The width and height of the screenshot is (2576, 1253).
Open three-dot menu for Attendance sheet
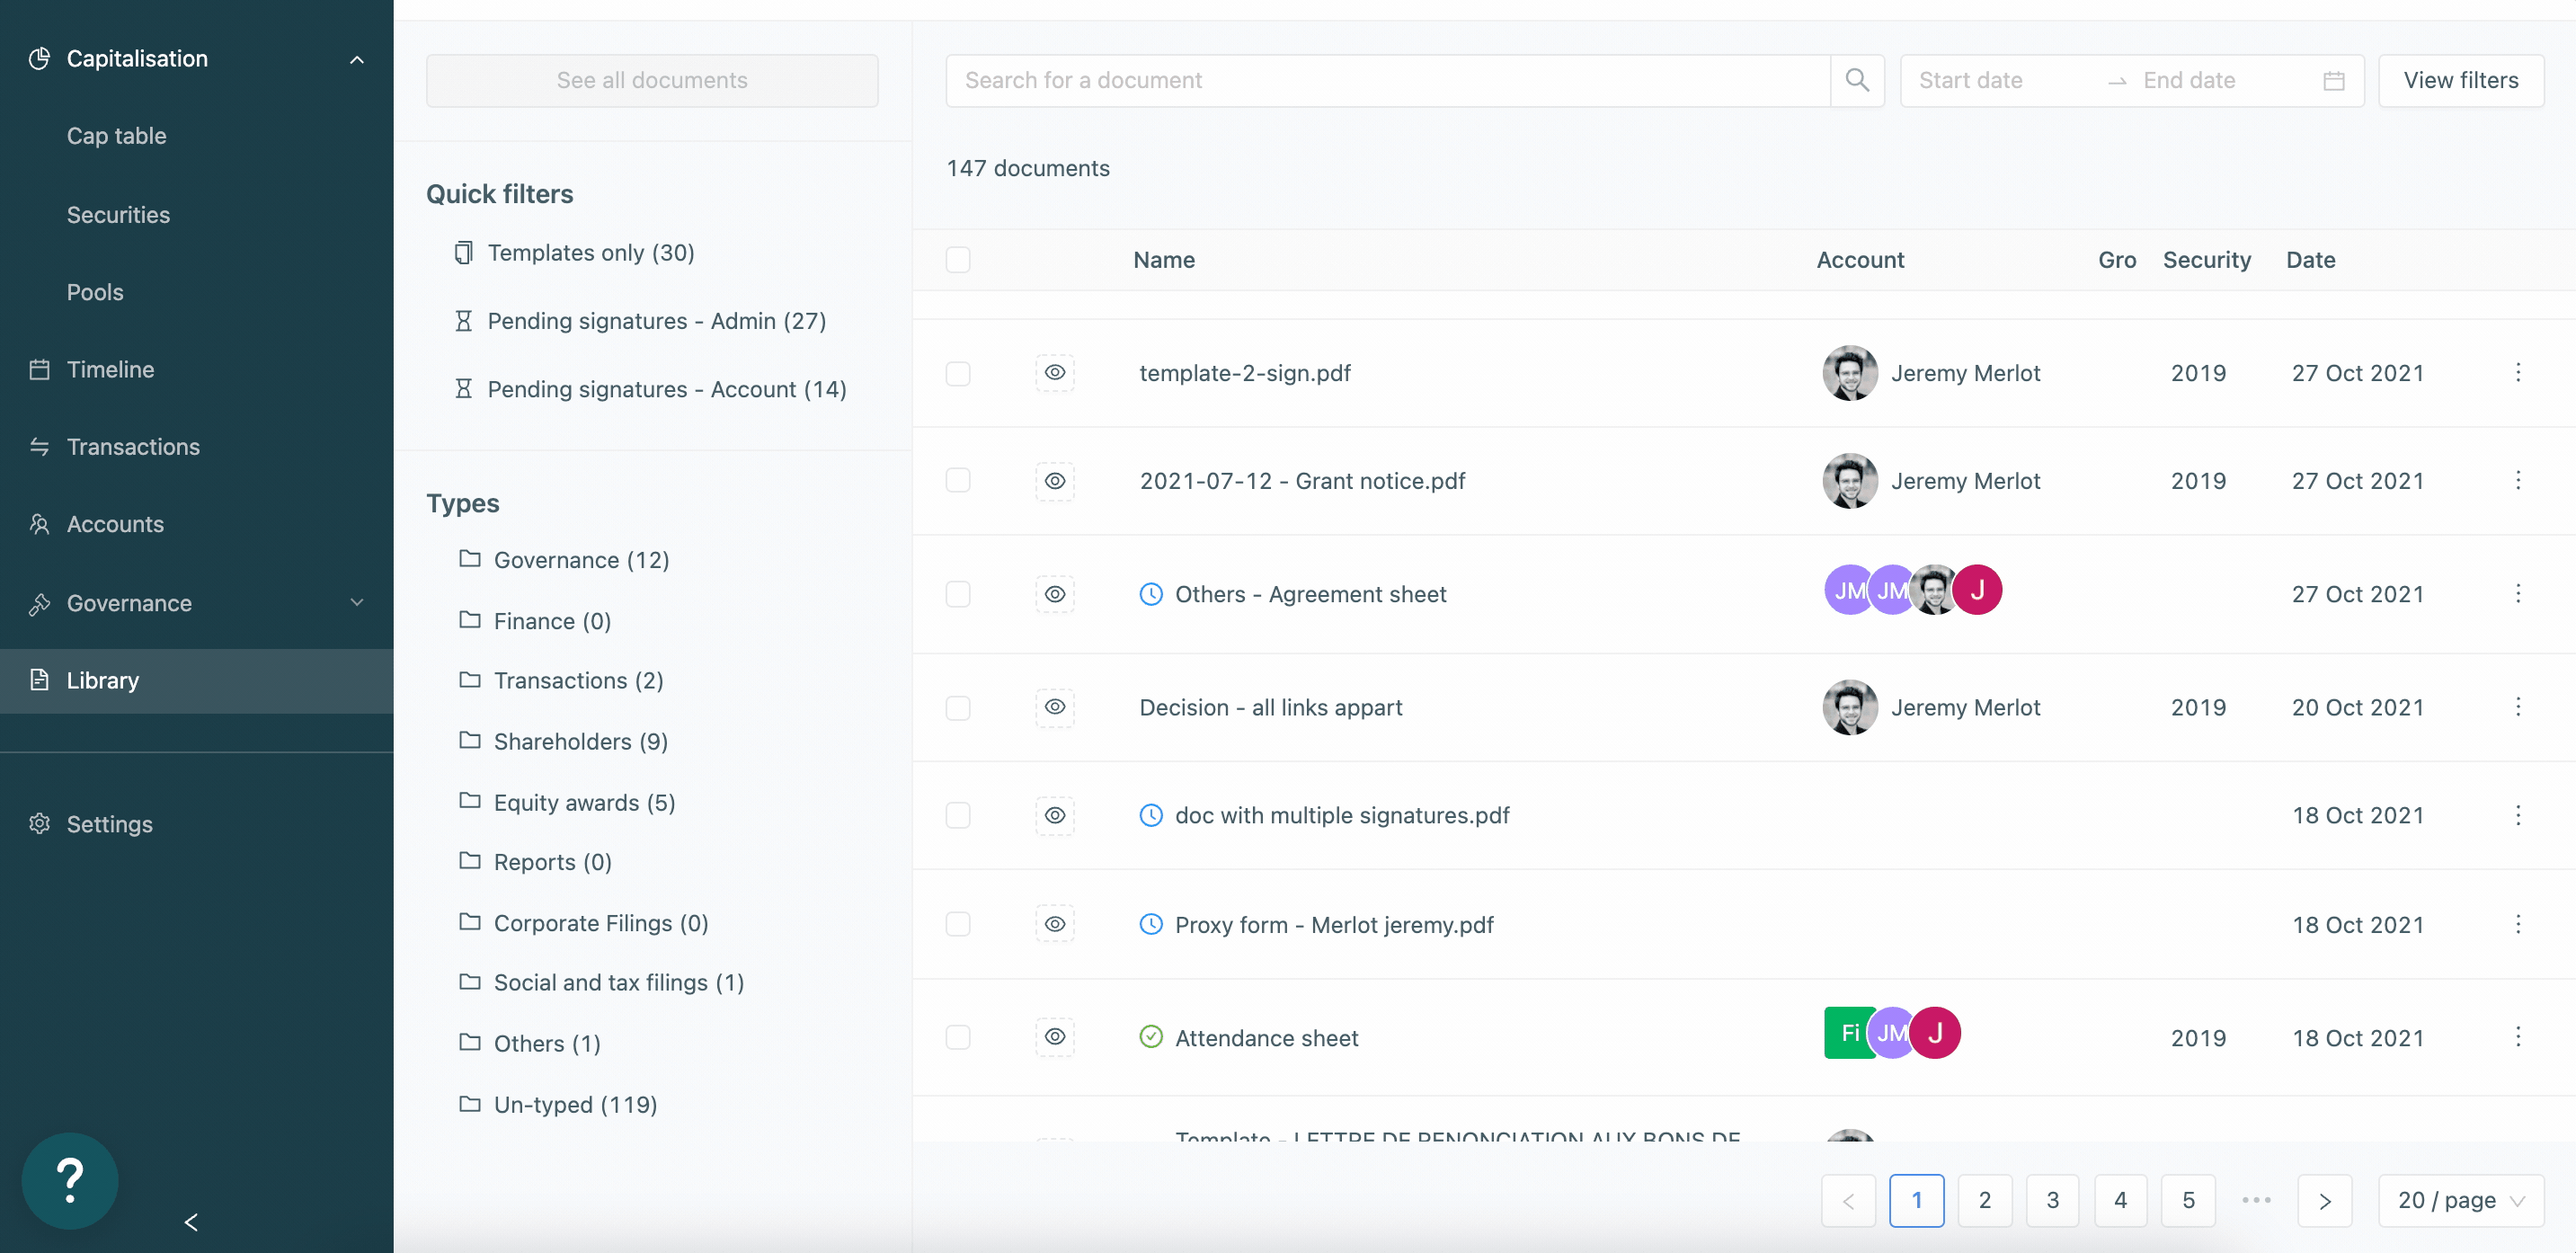click(x=2517, y=1037)
